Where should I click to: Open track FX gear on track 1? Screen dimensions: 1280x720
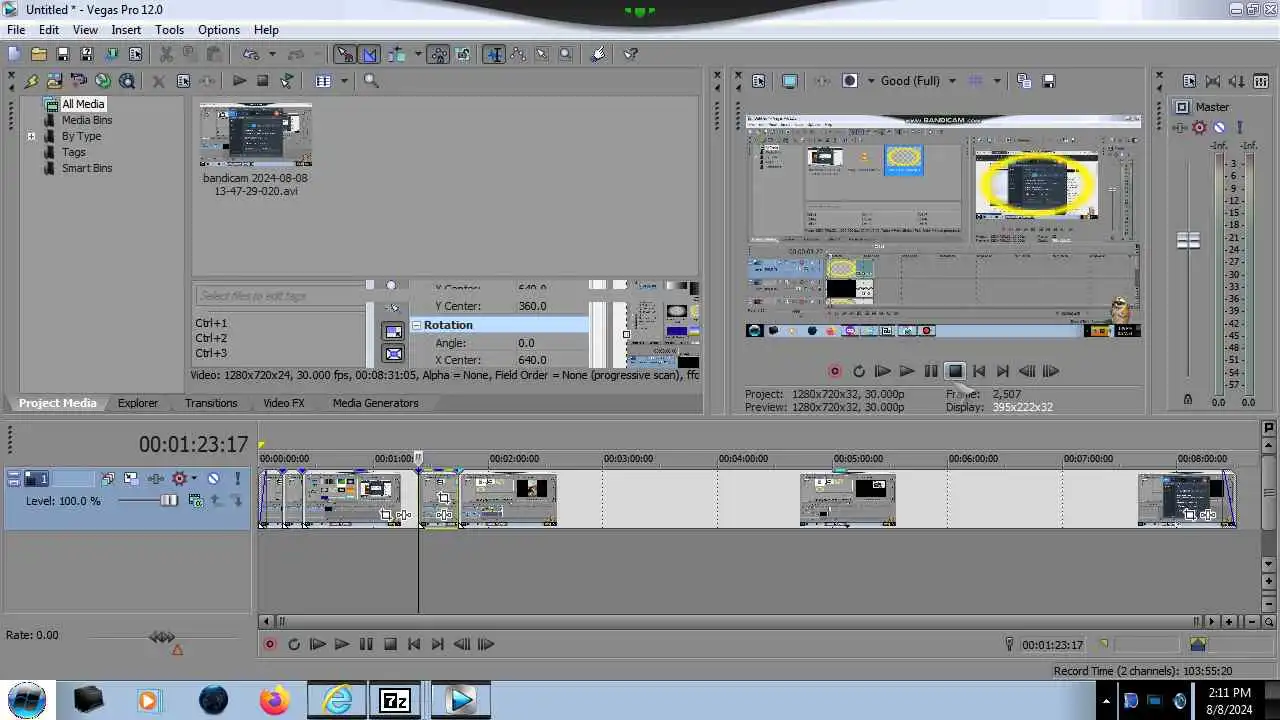click(179, 478)
